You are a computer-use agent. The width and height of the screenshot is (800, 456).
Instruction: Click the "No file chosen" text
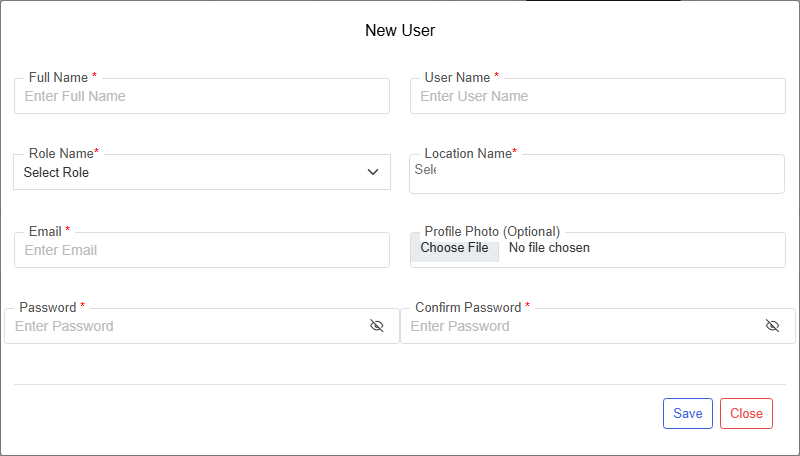[x=549, y=247]
